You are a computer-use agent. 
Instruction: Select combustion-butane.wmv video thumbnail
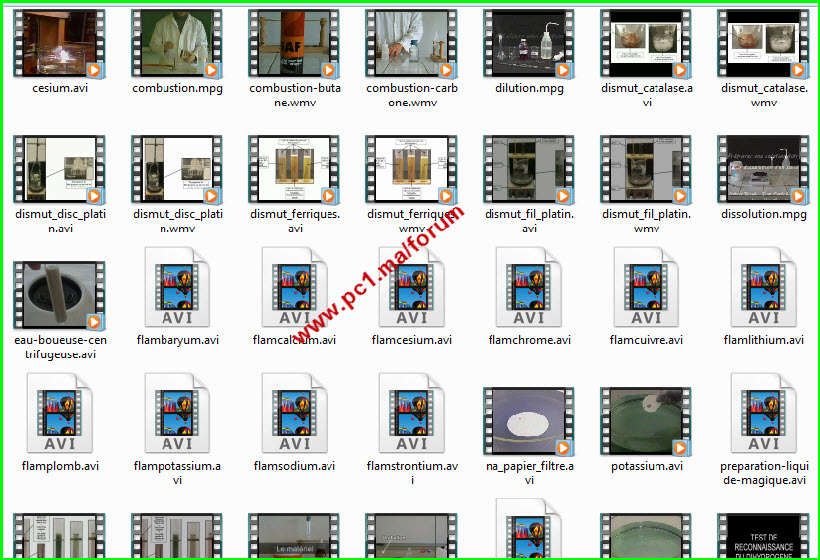click(x=294, y=43)
